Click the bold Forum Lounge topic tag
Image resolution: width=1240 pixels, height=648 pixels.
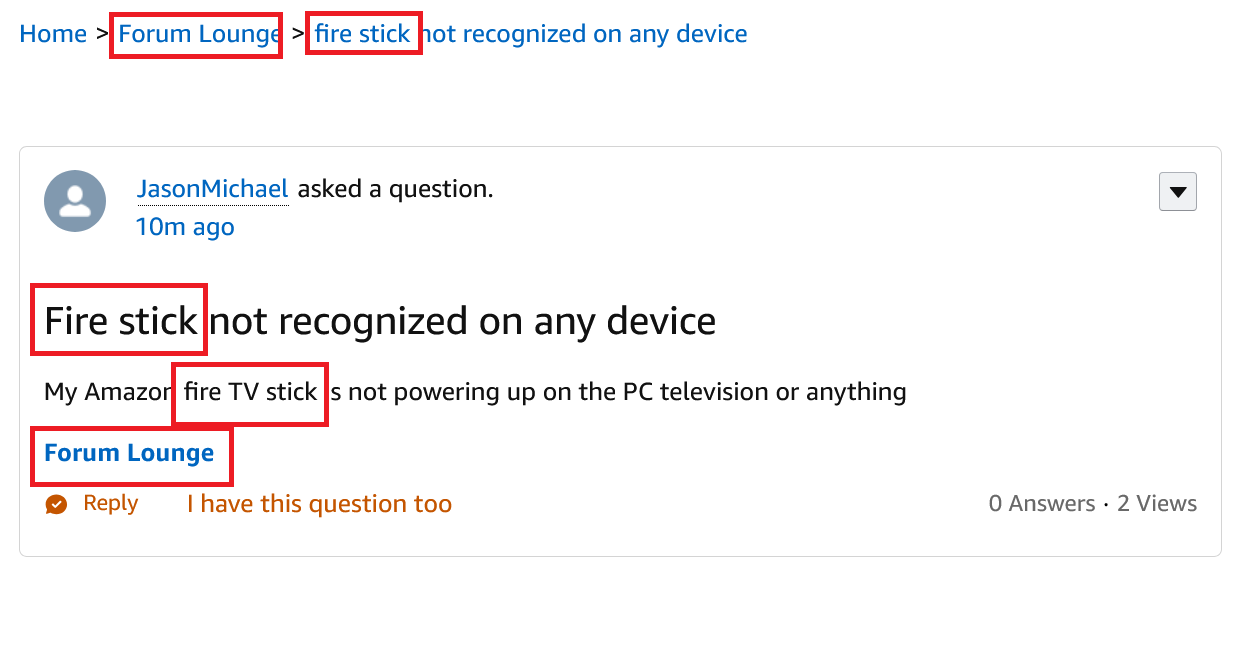point(129,453)
